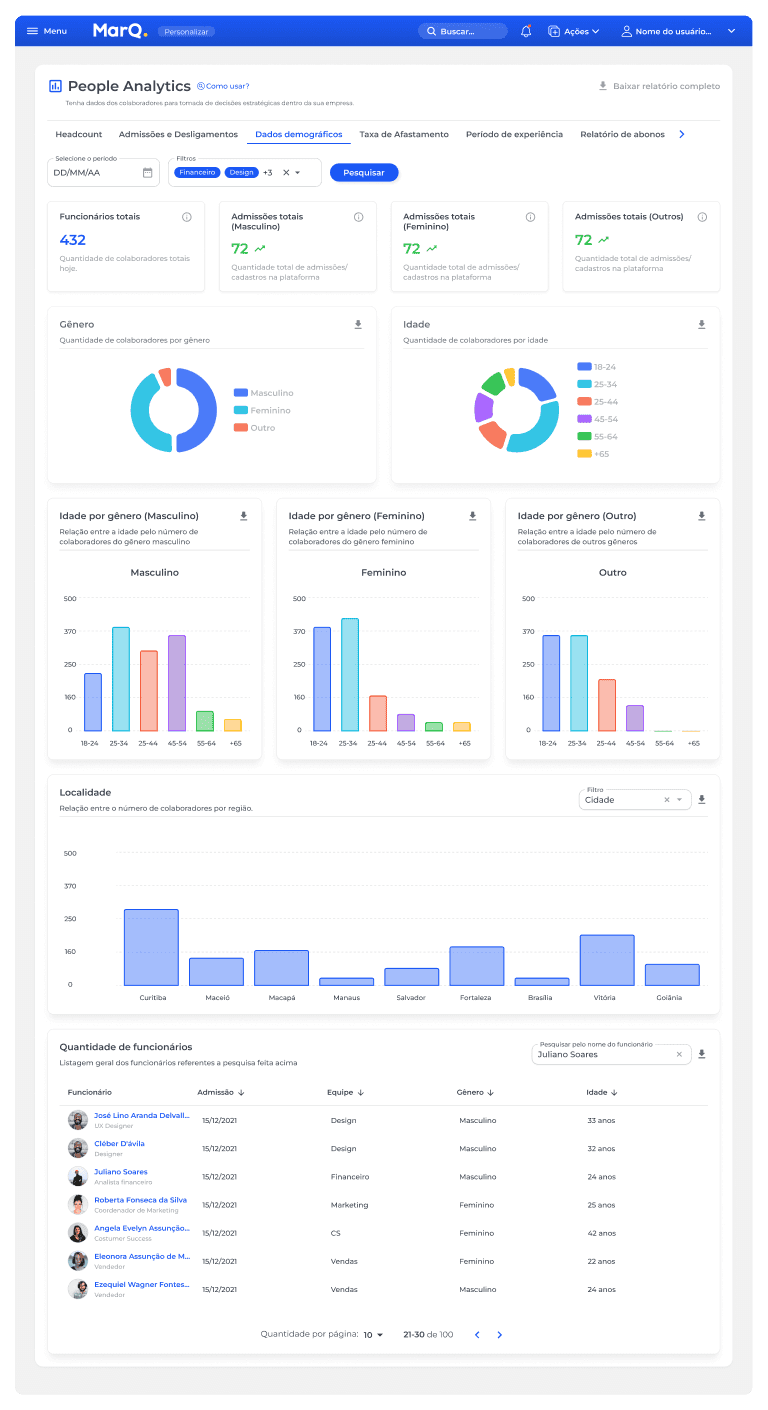Viewport: 768px width, 1410px height.
Task: Download Idade por gênero (Feminino) chart
Action: (473, 516)
